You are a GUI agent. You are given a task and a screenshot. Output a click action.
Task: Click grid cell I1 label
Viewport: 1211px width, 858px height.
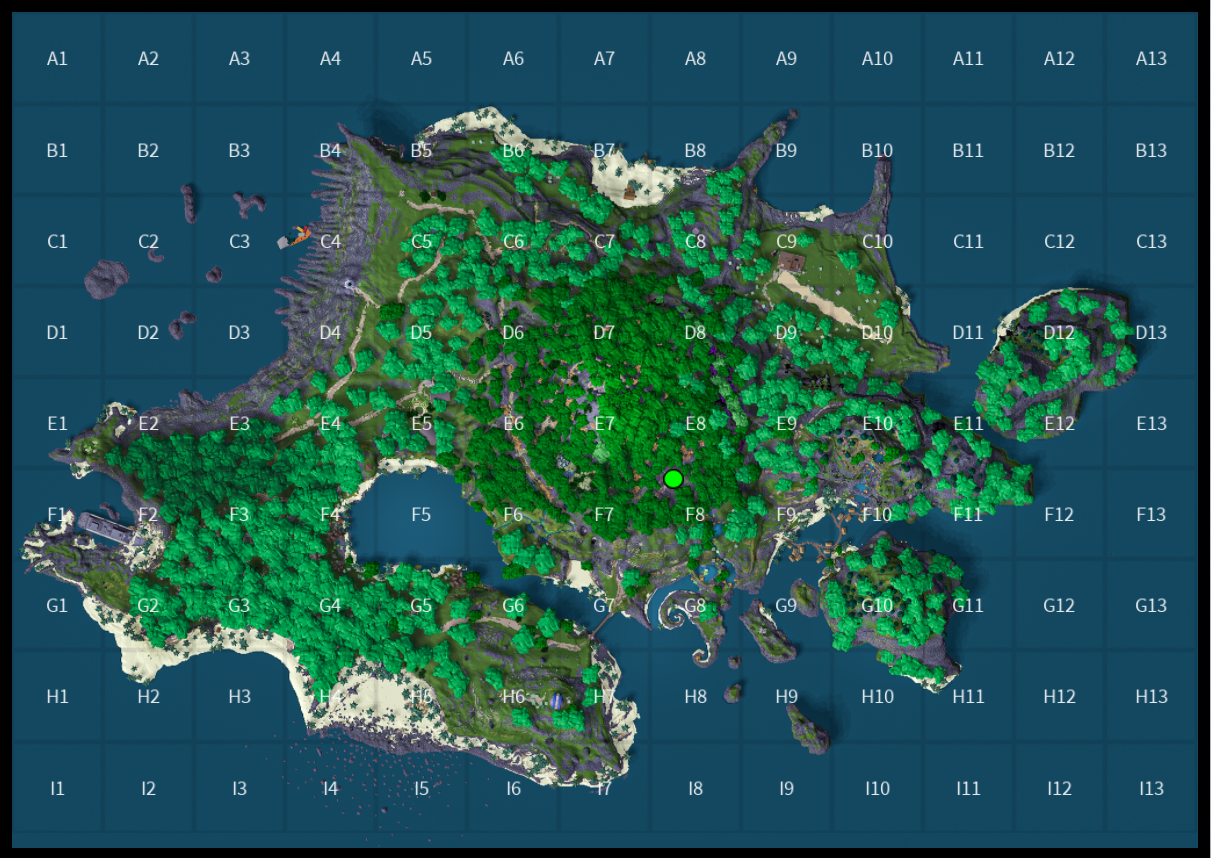coord(57,789)
